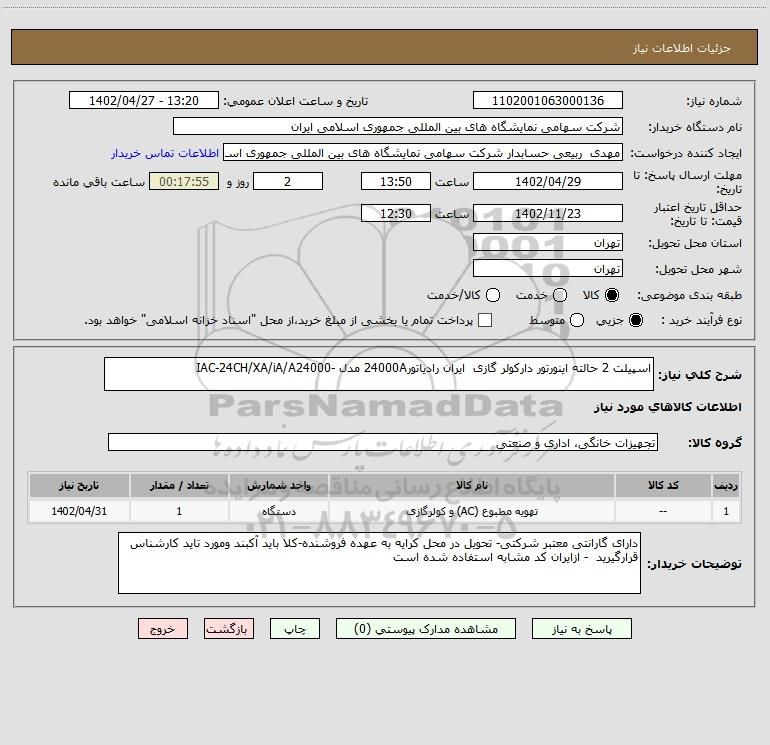Toggle the Islamic treasury payment checkbox

click(x=485, y=320)
